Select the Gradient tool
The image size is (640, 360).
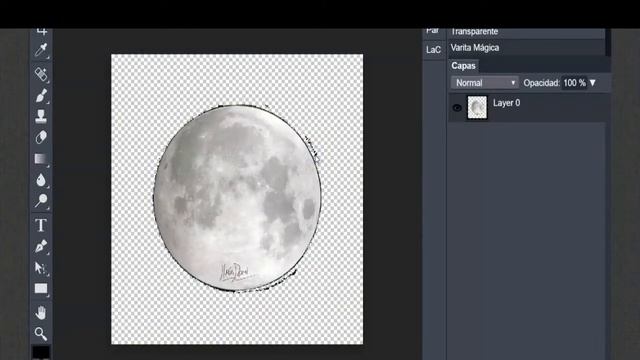click(x=41, y=159)
